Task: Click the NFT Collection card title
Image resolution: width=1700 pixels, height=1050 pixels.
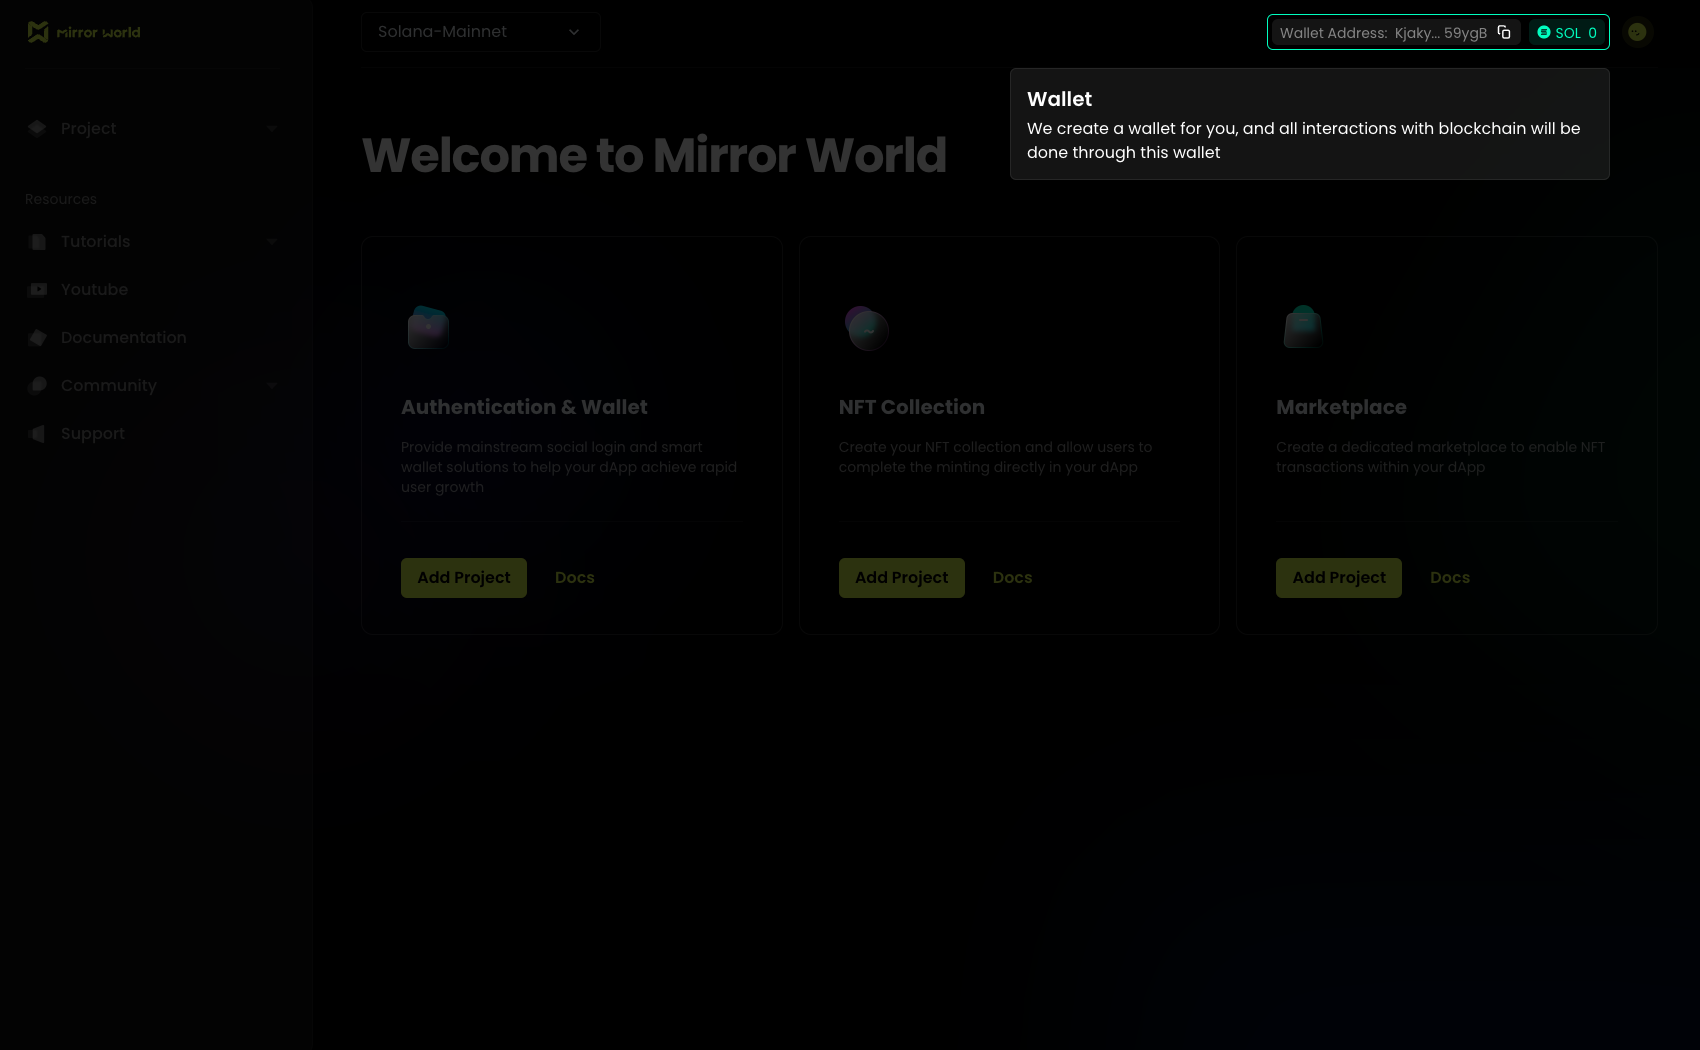Action: click(912, 407)
